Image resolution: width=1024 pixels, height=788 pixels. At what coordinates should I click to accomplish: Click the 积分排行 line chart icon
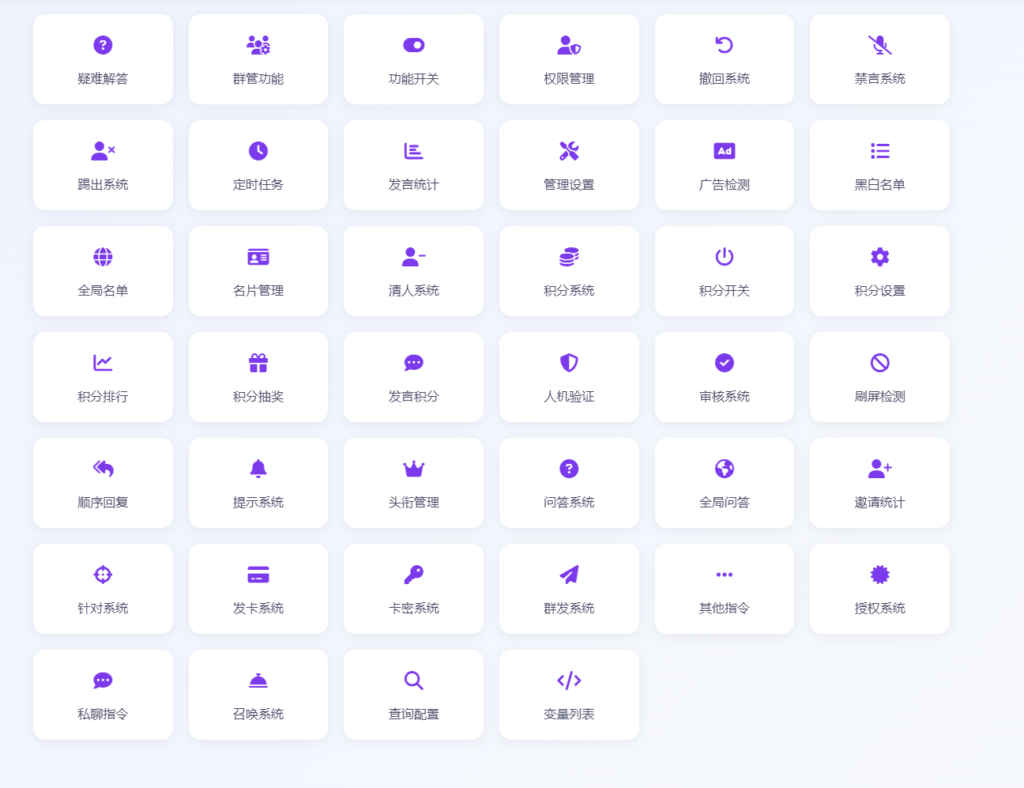[103, 362]
